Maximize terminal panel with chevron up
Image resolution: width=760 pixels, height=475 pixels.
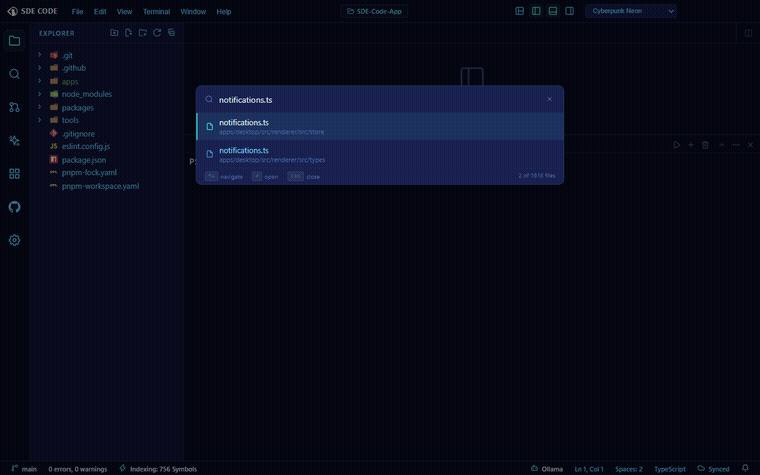[x=722, y=145]
